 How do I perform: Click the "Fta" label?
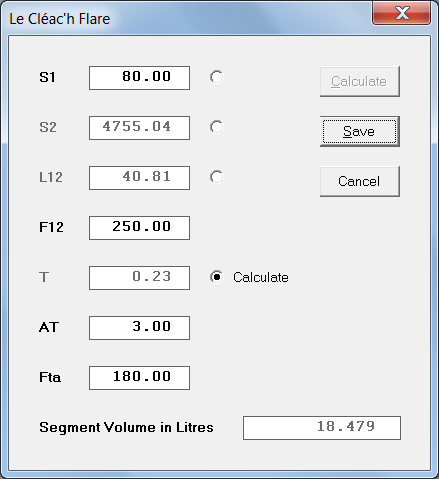coord(50,377)
